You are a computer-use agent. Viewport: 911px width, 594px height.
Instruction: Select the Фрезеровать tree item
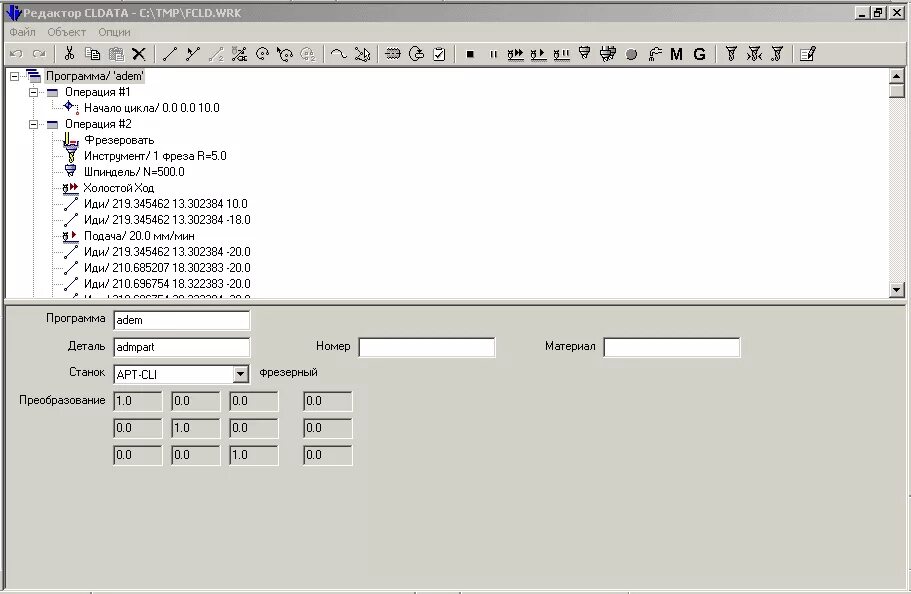(119, 140)
